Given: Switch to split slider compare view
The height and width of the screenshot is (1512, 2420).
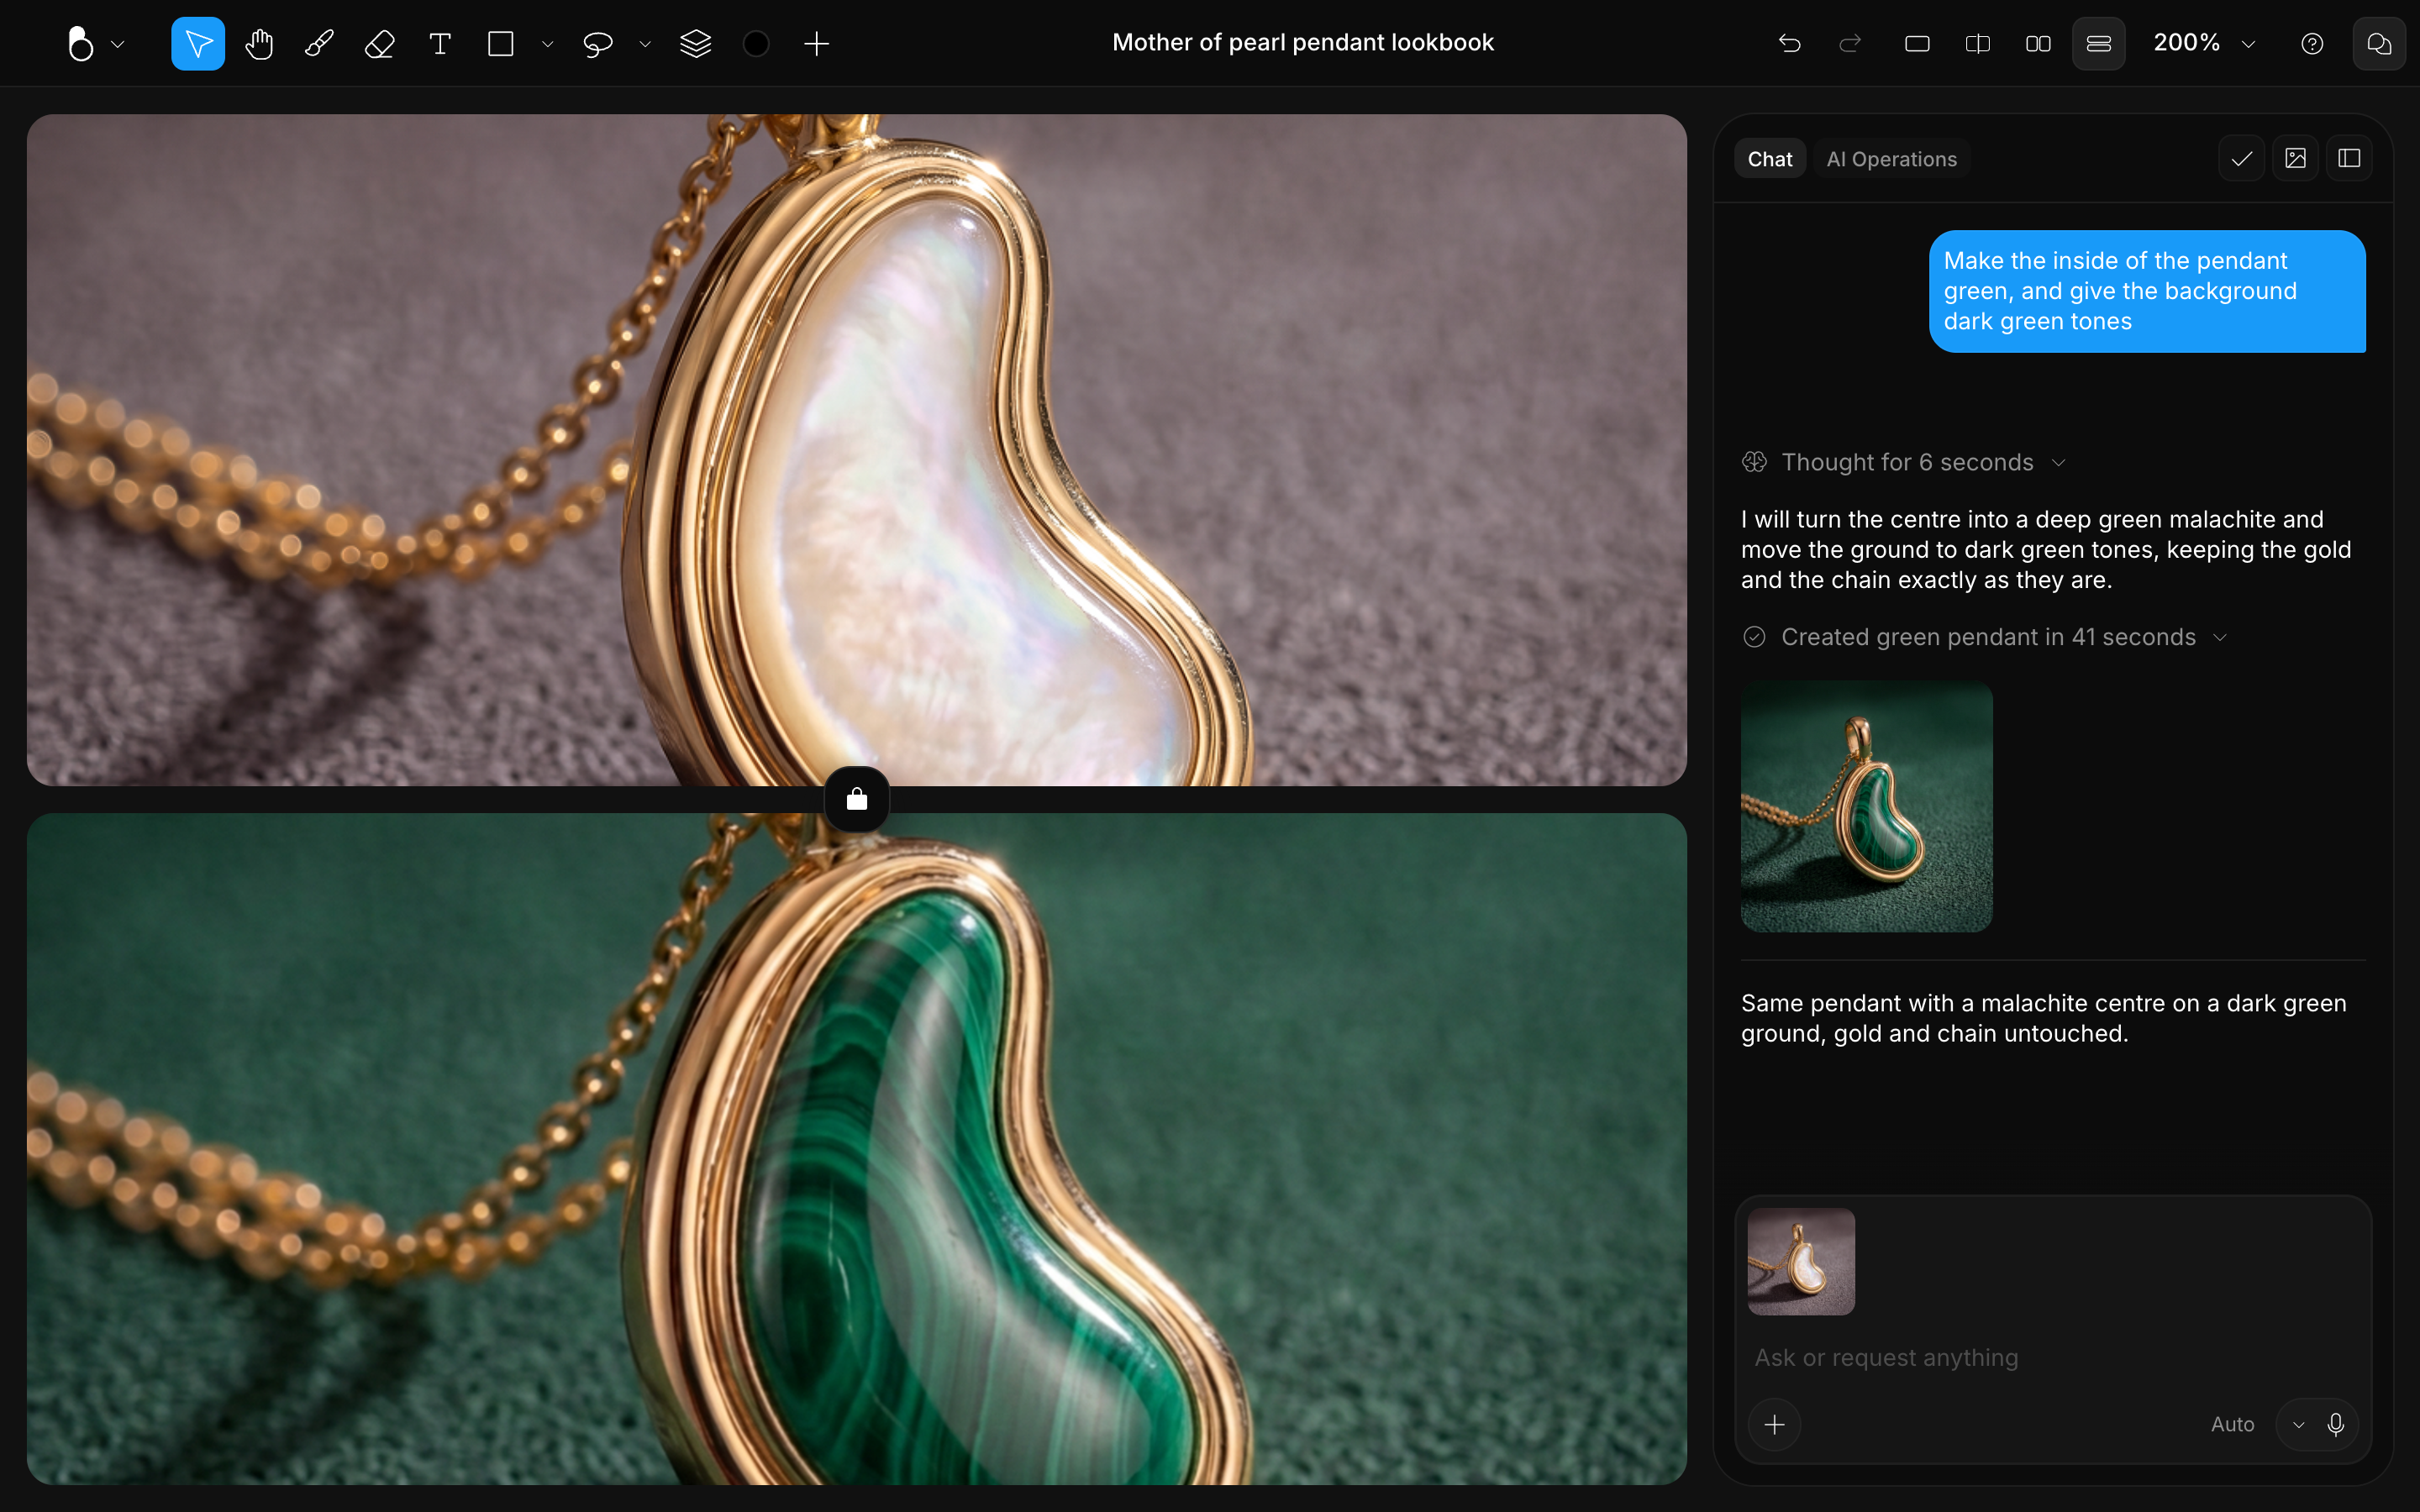Looking at the screenshot, I should pos(1978,43).
